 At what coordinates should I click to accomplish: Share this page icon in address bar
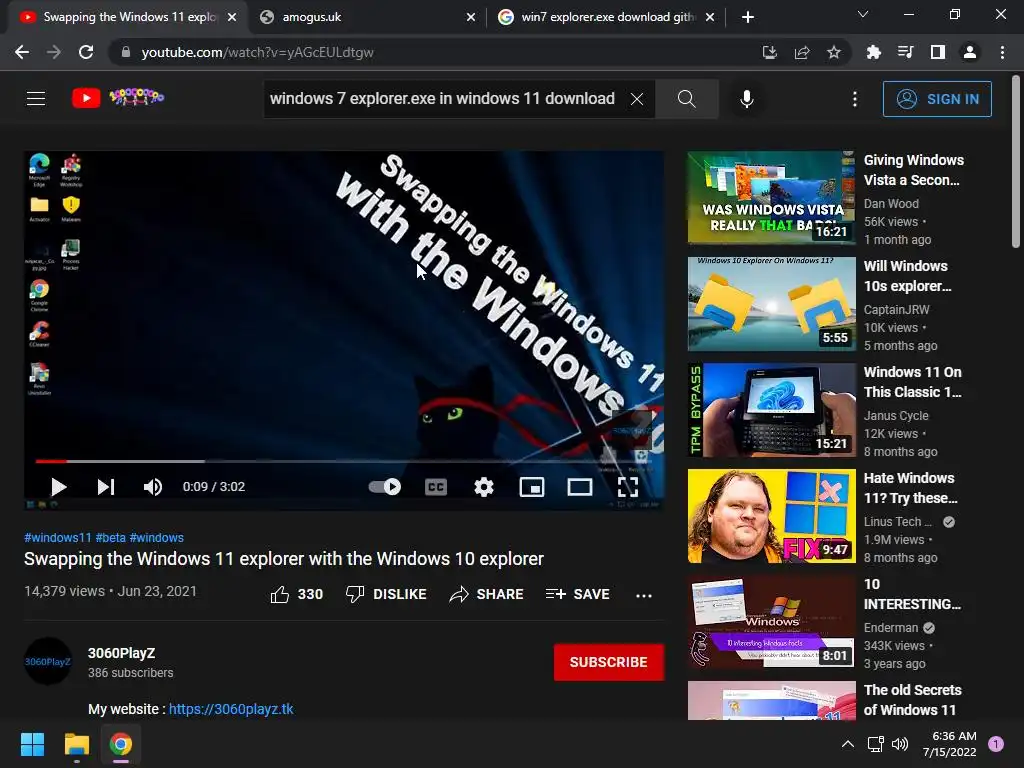802,52
